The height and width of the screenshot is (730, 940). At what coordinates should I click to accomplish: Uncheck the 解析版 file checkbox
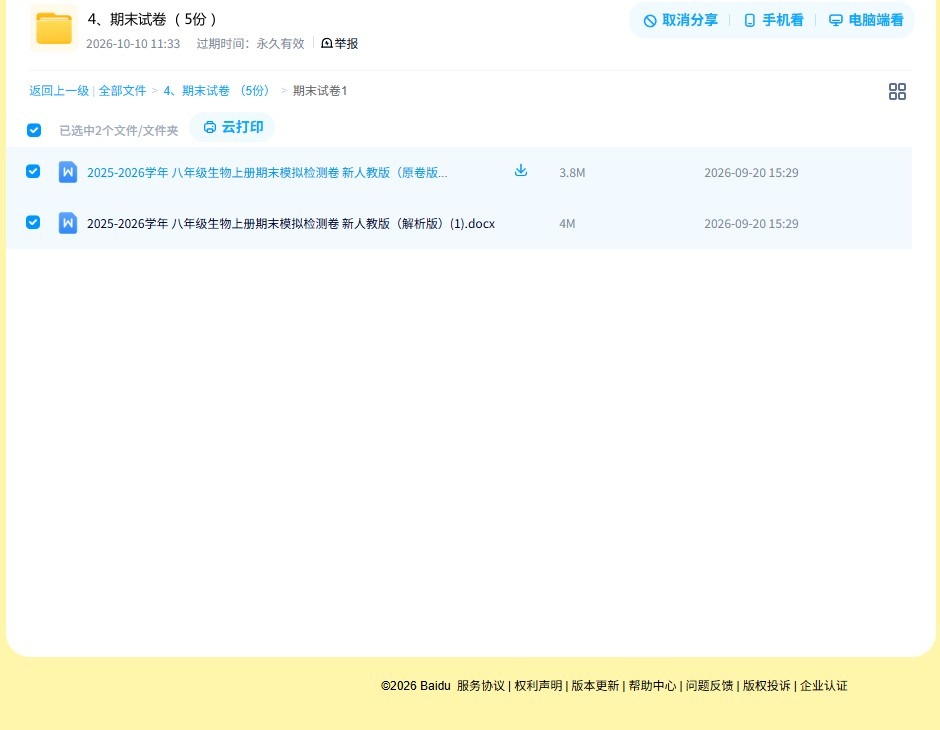[x=33, y=222]
